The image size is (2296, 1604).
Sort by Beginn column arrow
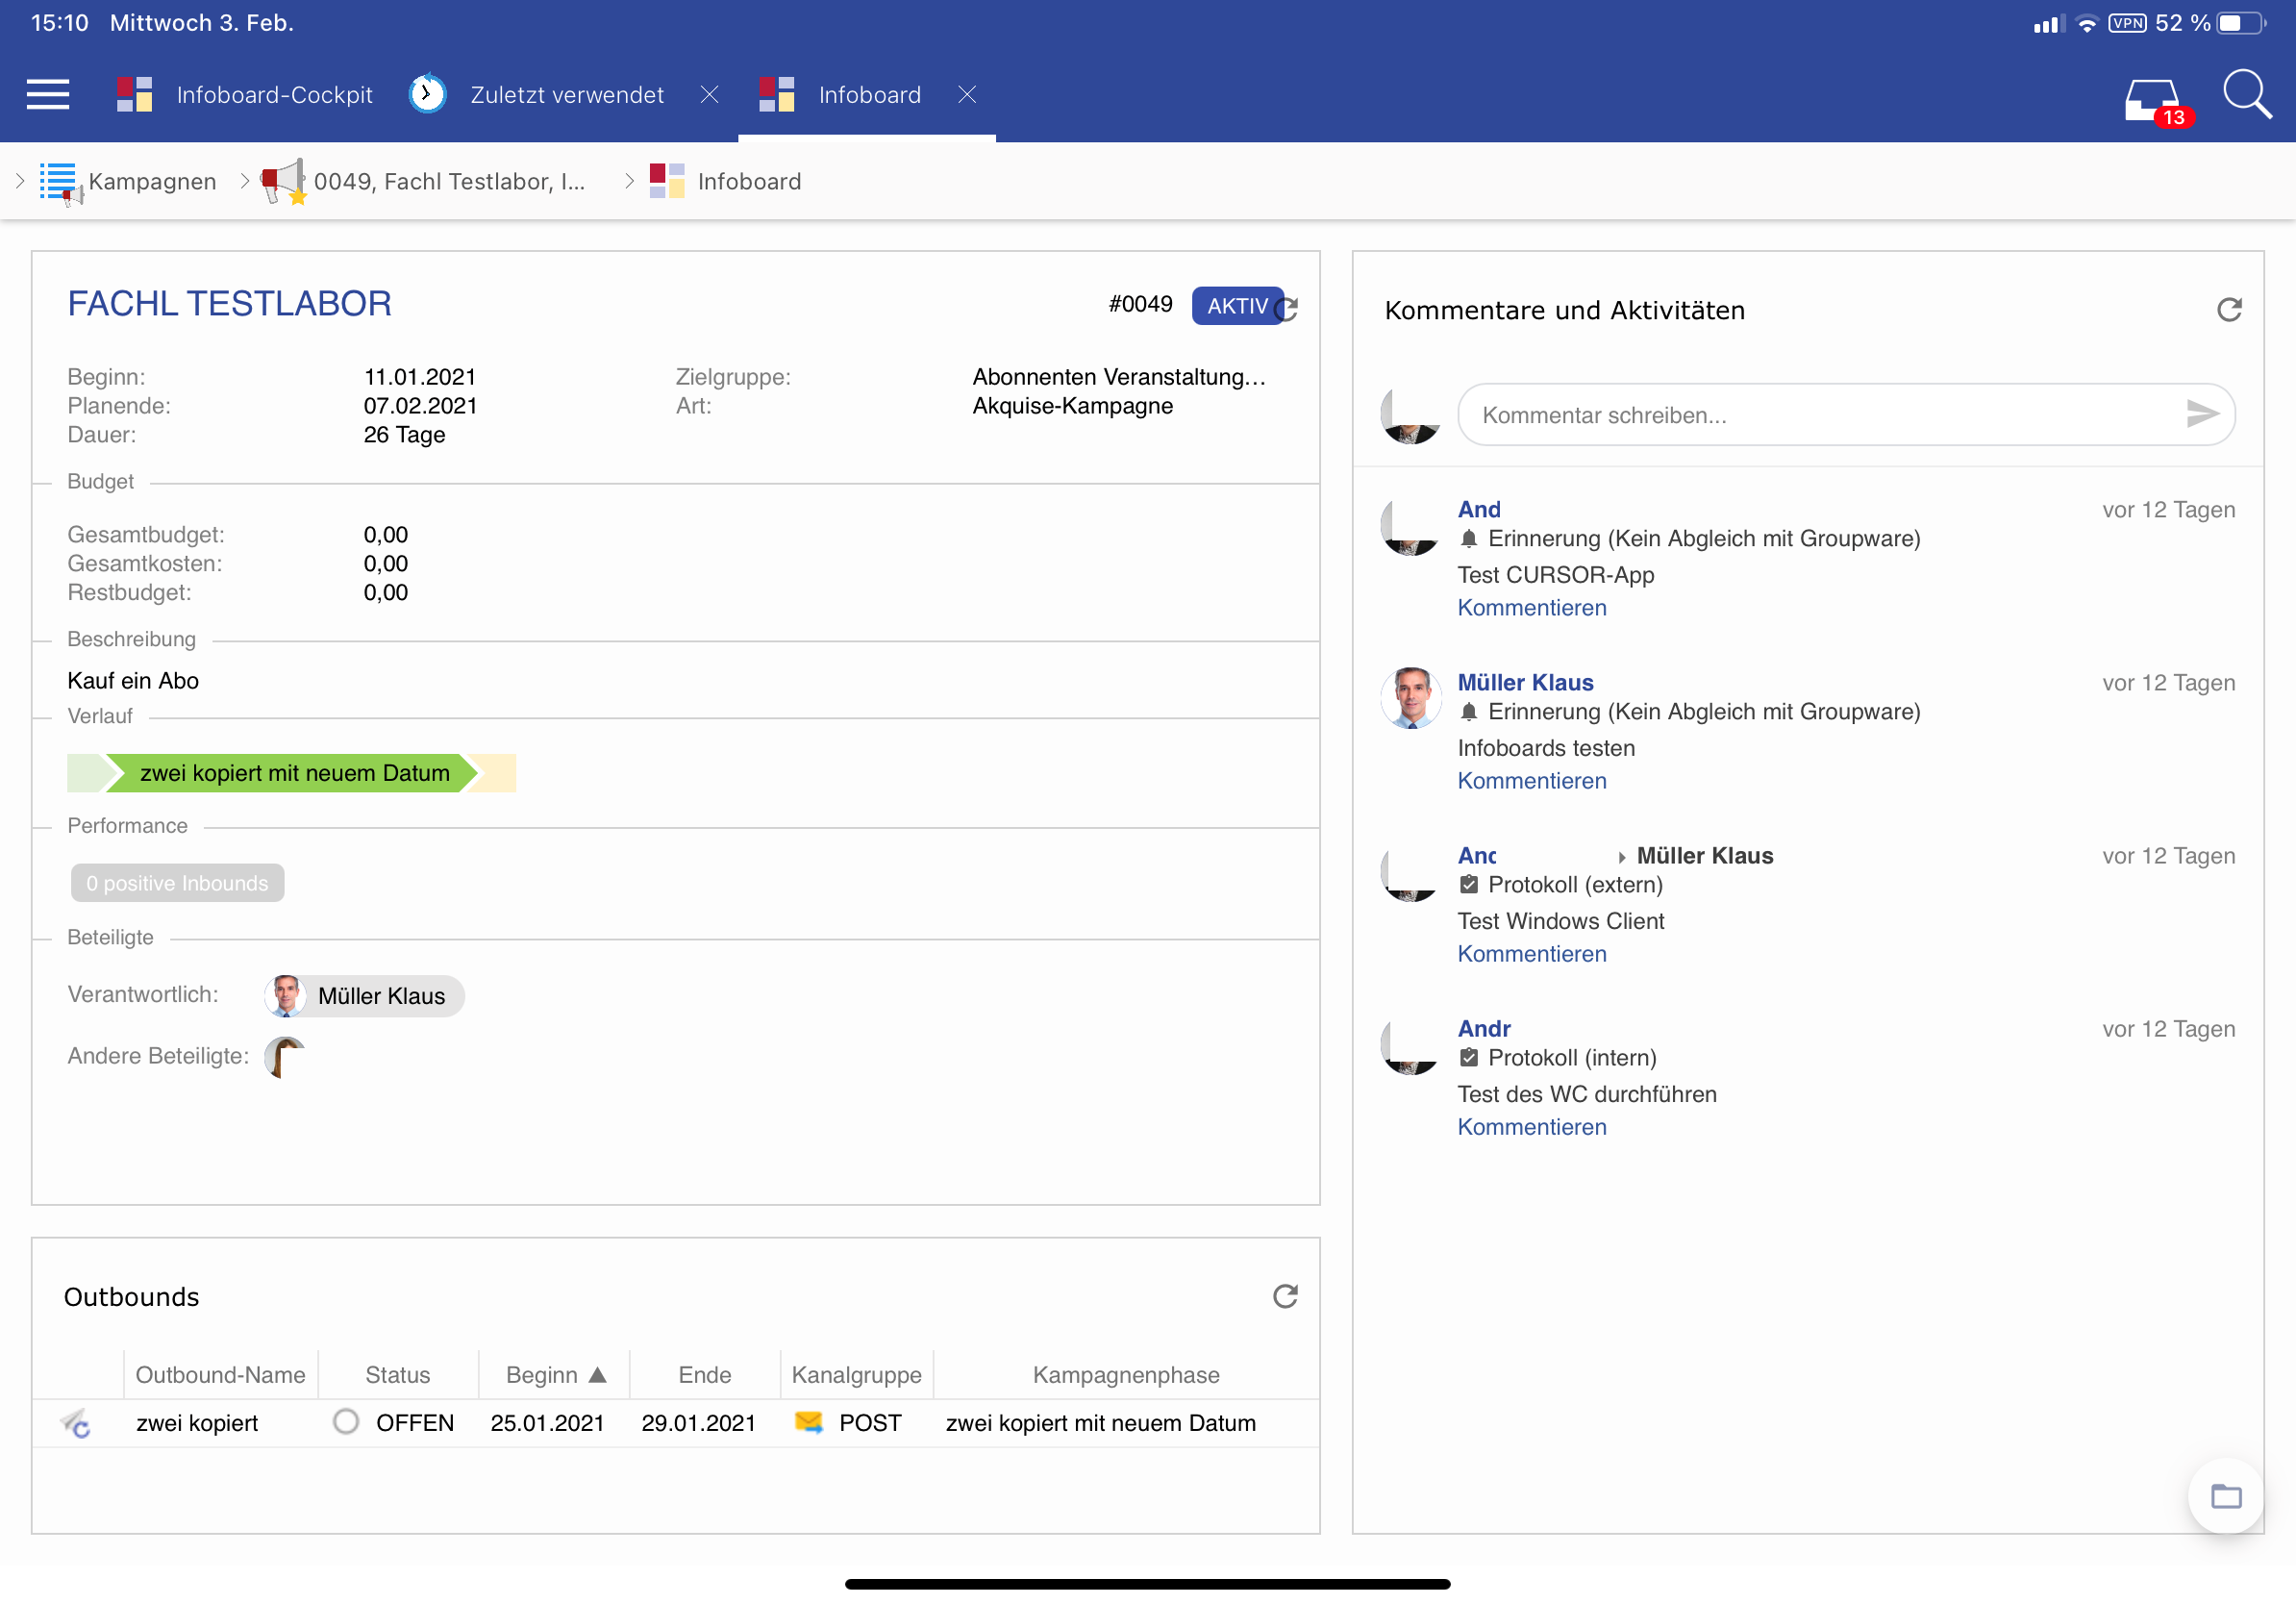[598, 1375]
